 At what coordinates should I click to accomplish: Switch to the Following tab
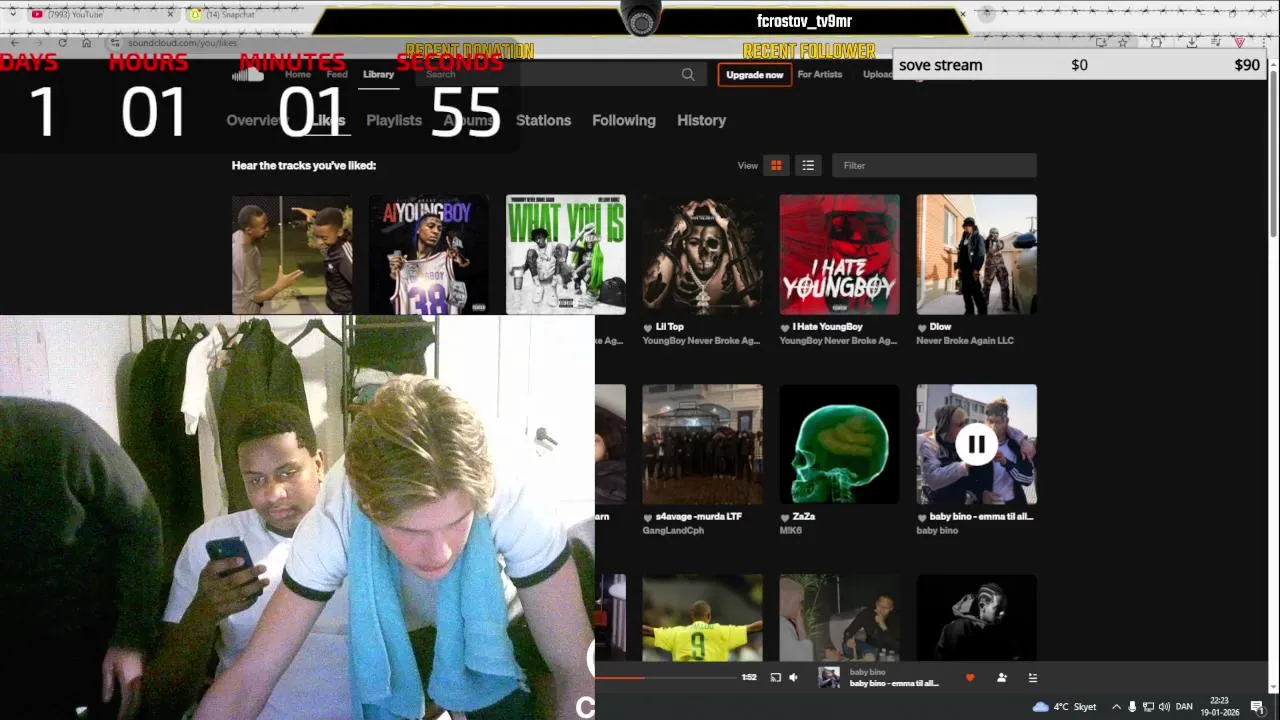[624, 120]
